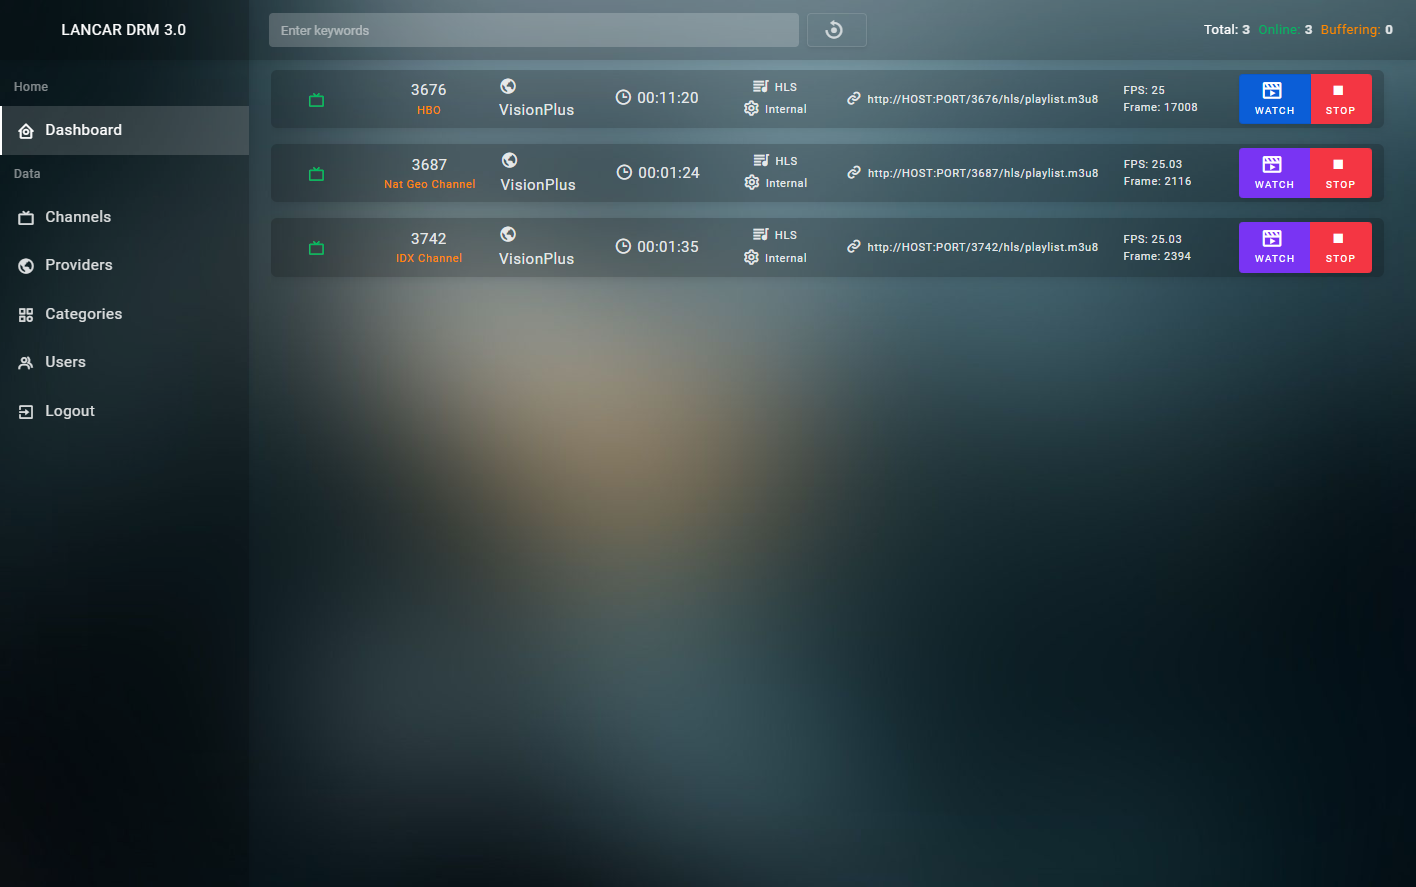
Task: Log out using the sidebar Logout item
Action: pos(69,411)
